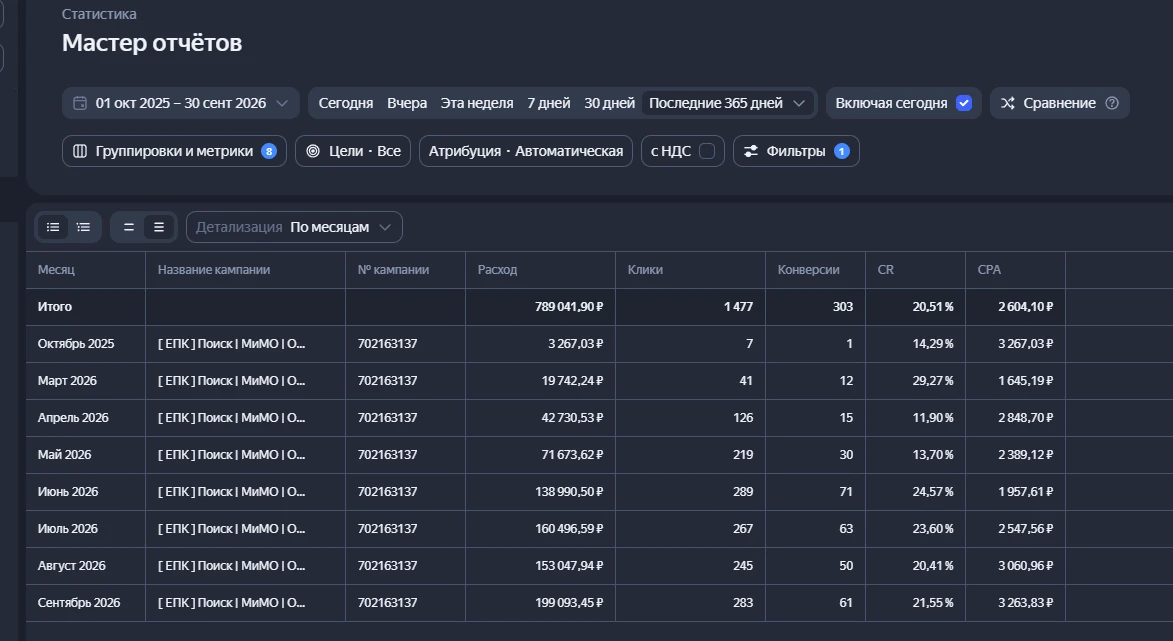Screen dimensions: 1173x641
Task: Open the Фильтры panel
Action: point(796,151)
